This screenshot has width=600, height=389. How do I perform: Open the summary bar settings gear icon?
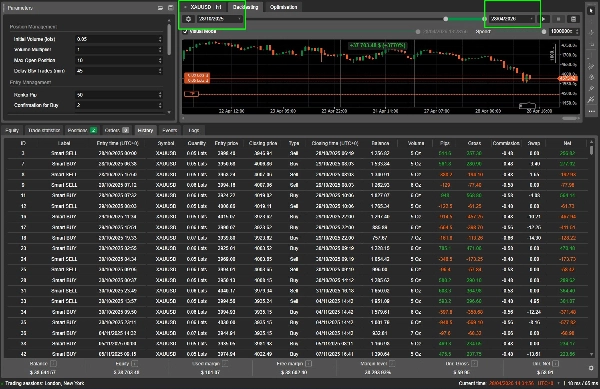(591, 368)
